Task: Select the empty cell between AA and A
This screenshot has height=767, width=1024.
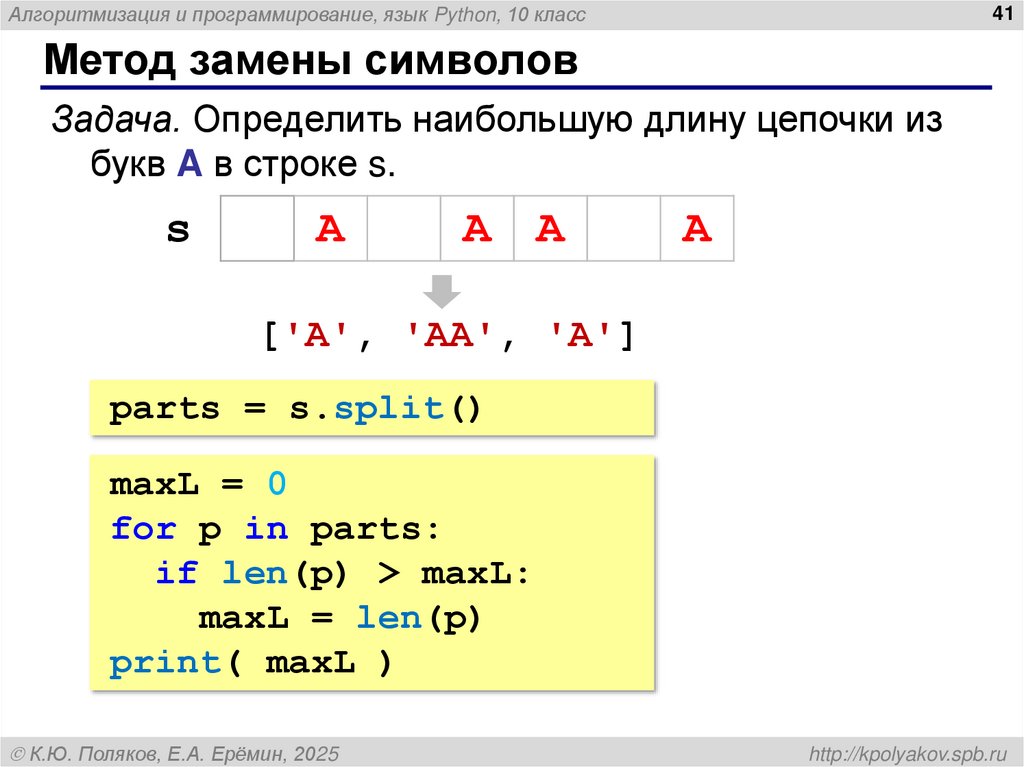Action: (x=624, y=229)
